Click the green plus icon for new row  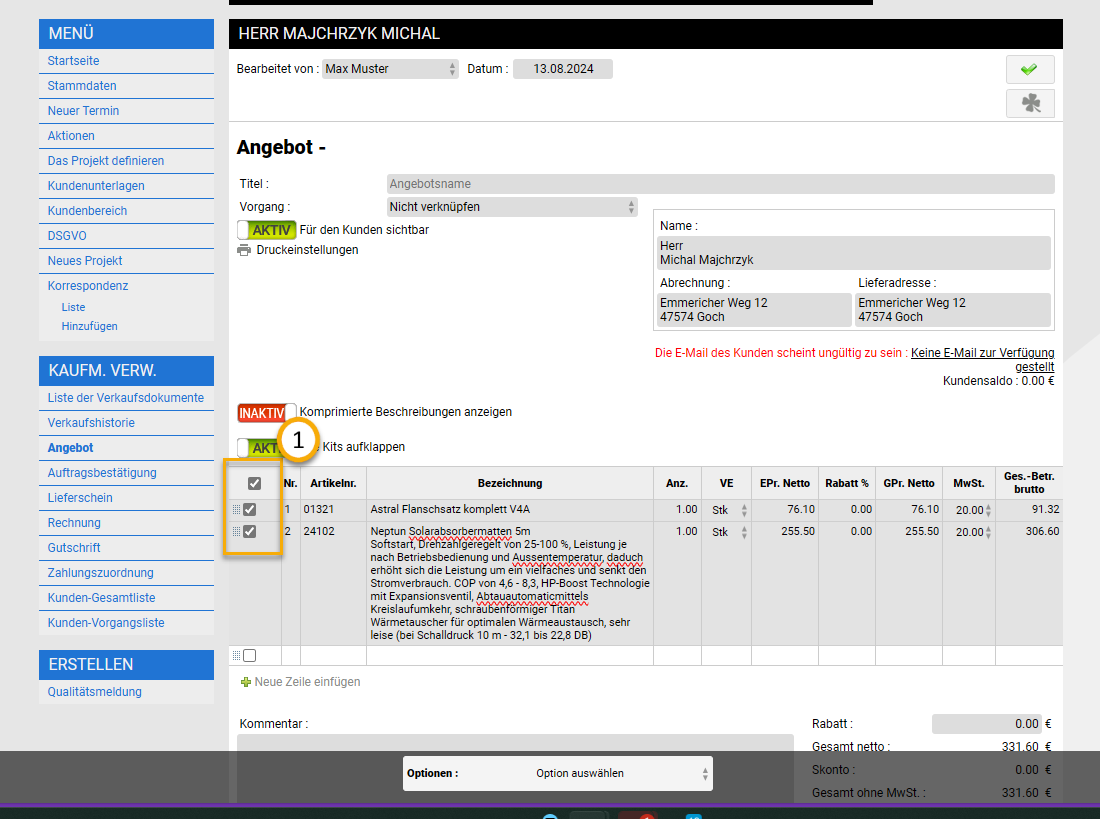pos(246,682)
